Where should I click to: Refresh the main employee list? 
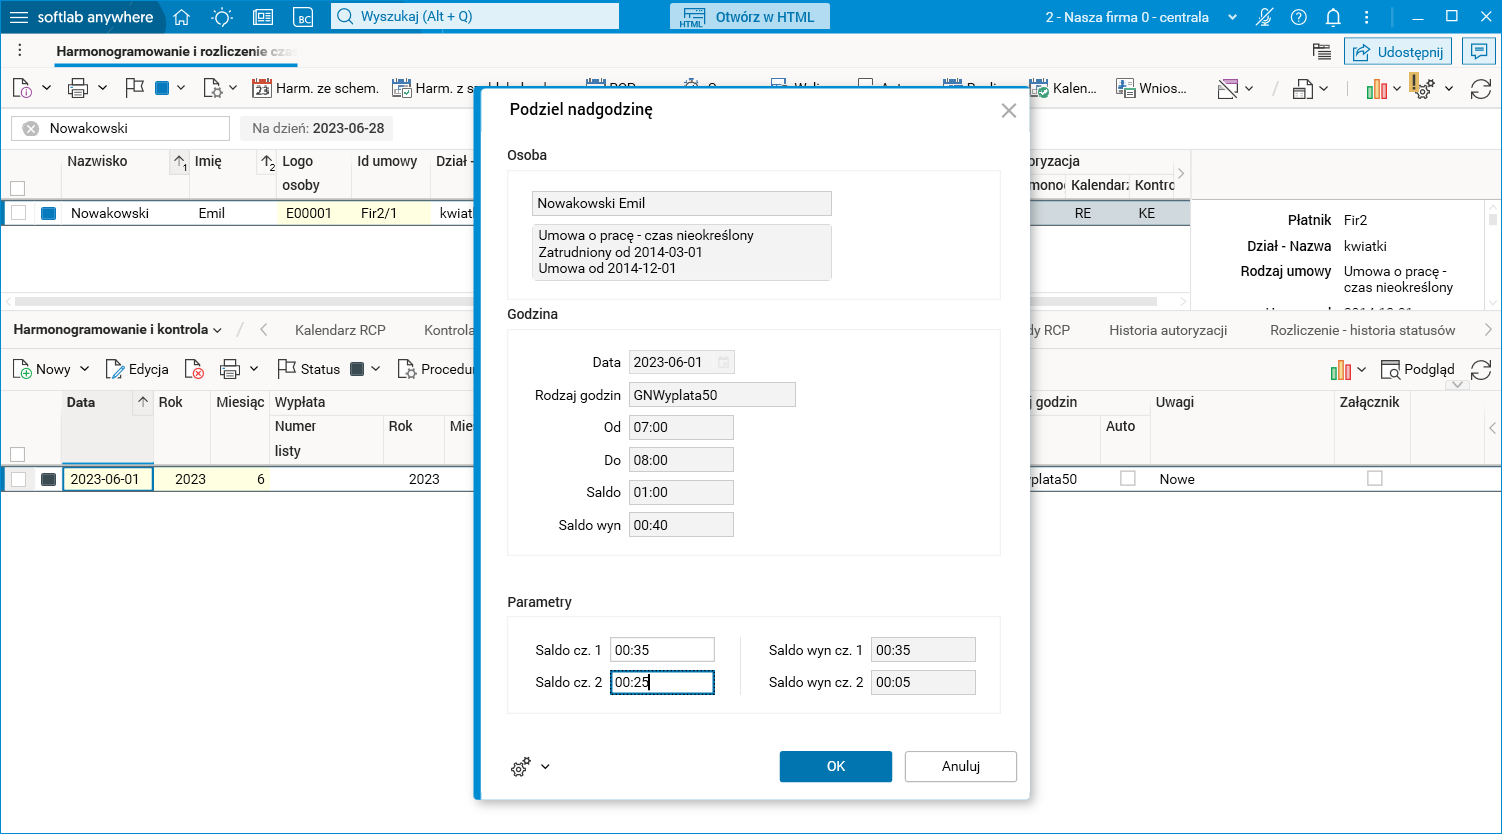coord(1481,89)
